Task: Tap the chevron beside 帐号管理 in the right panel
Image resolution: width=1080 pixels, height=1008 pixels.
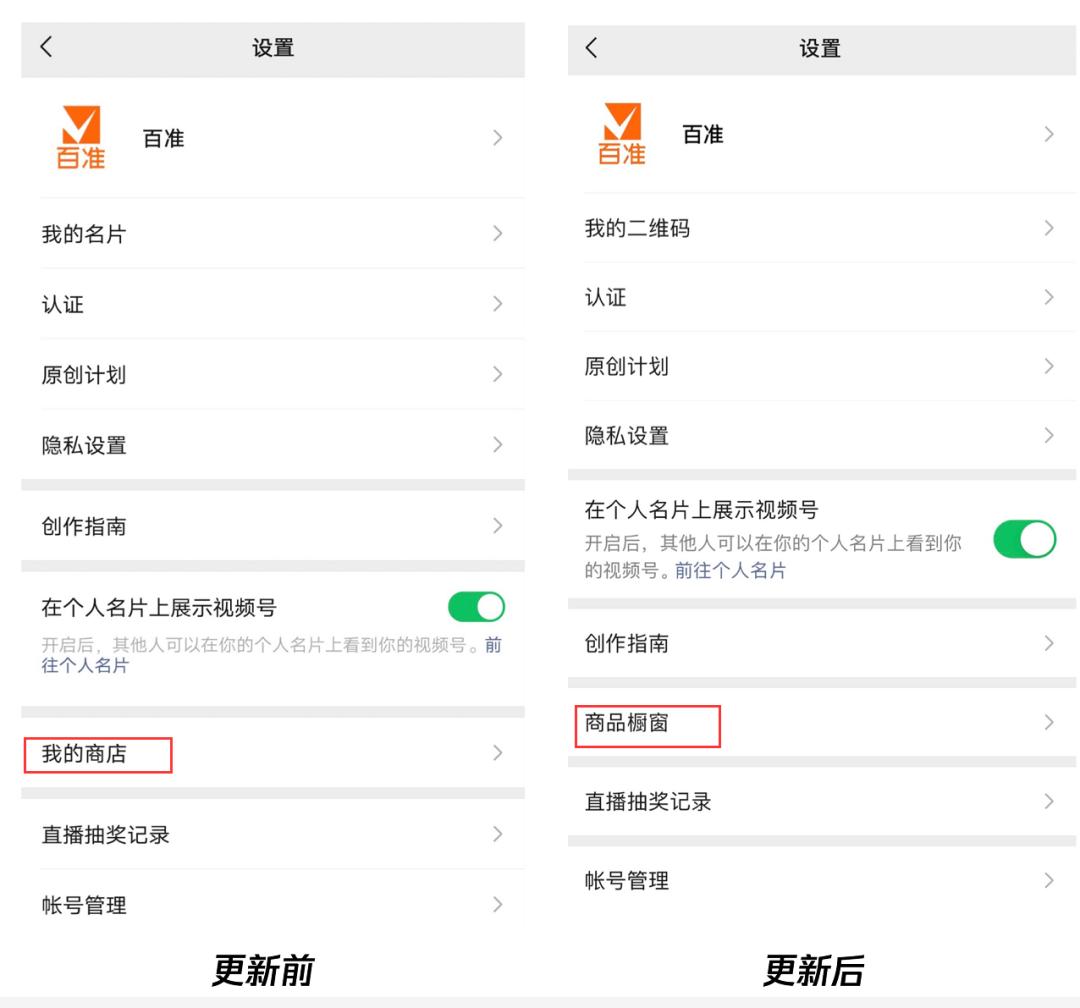Action: point(1048,881)
